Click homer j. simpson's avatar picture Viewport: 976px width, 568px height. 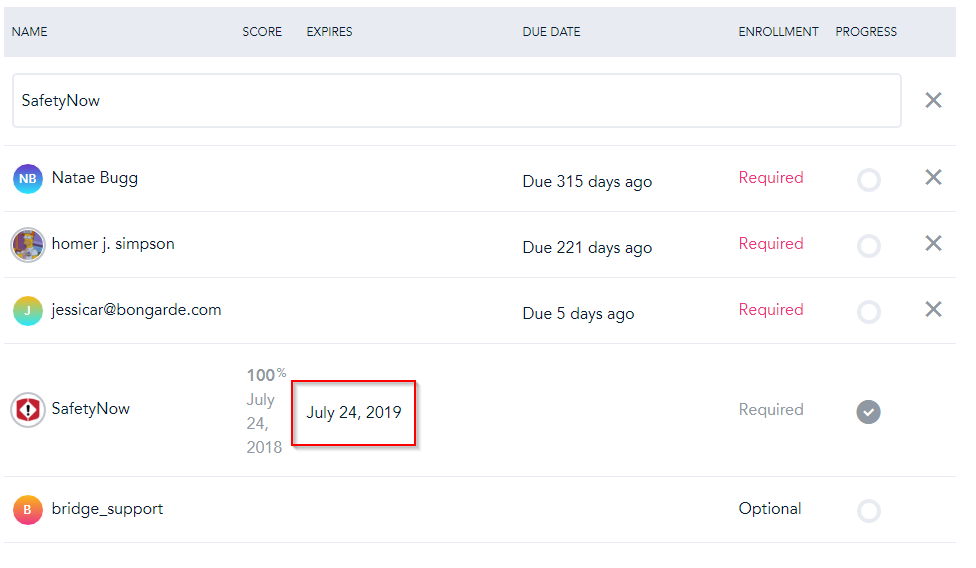[28, 245]
